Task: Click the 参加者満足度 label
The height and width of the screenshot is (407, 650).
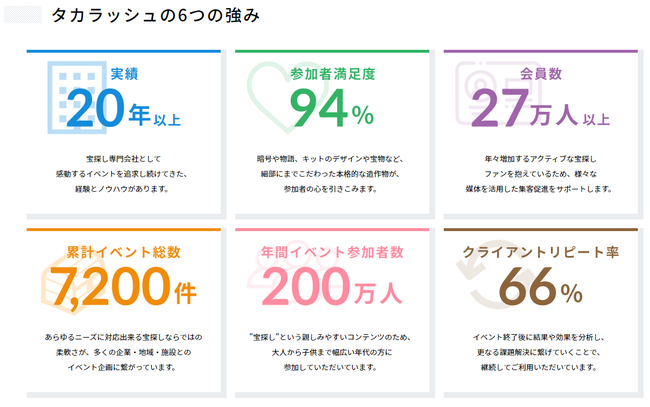Action: coord(332,74)
